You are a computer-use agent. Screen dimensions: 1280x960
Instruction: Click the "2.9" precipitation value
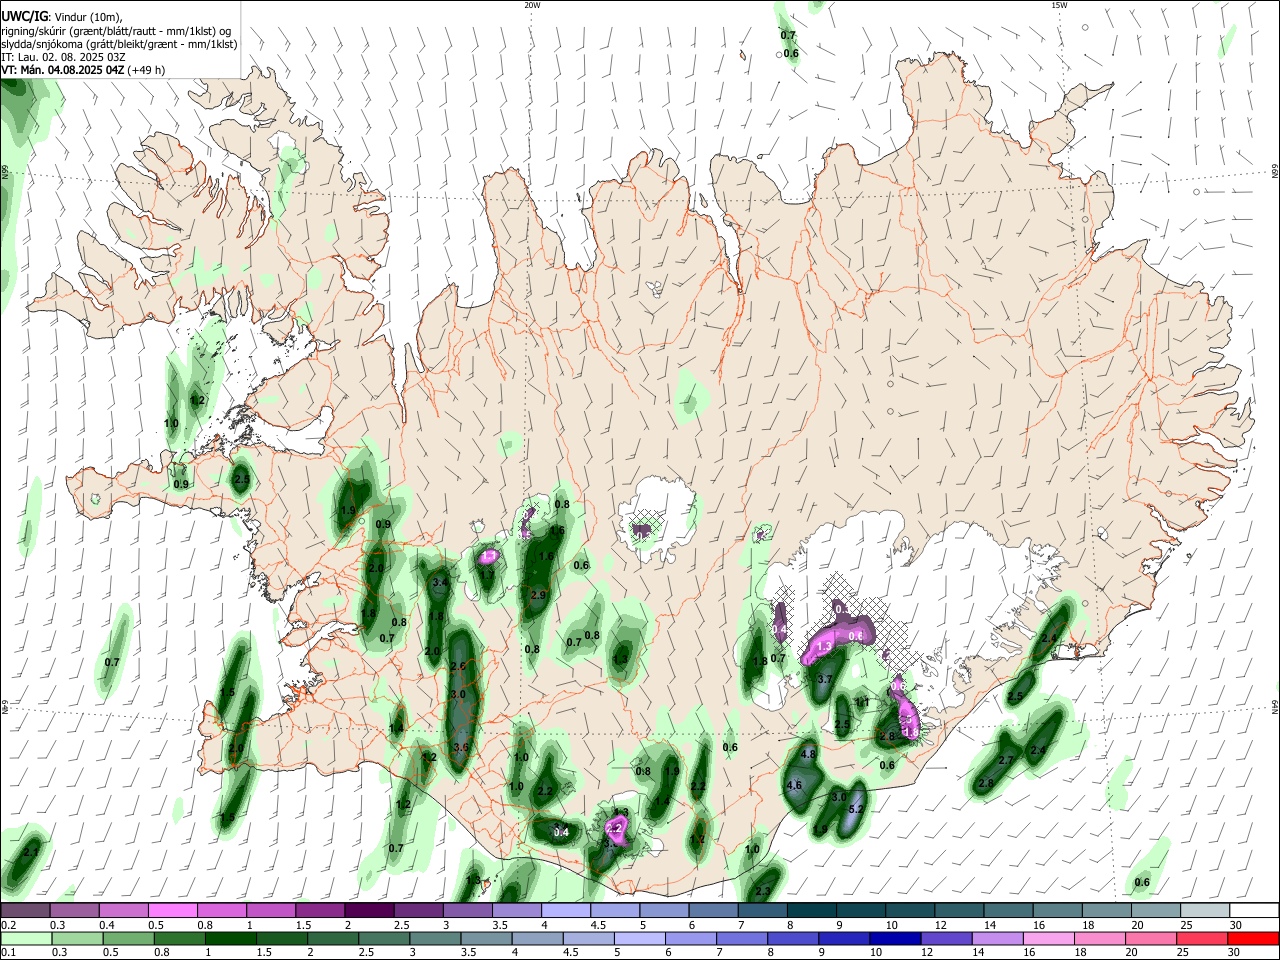(538, 595)
